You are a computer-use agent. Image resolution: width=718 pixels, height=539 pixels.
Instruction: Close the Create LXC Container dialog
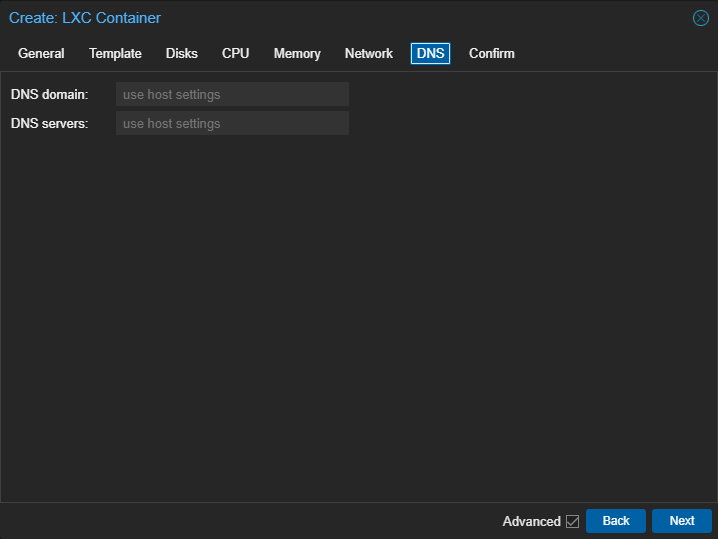701,18
